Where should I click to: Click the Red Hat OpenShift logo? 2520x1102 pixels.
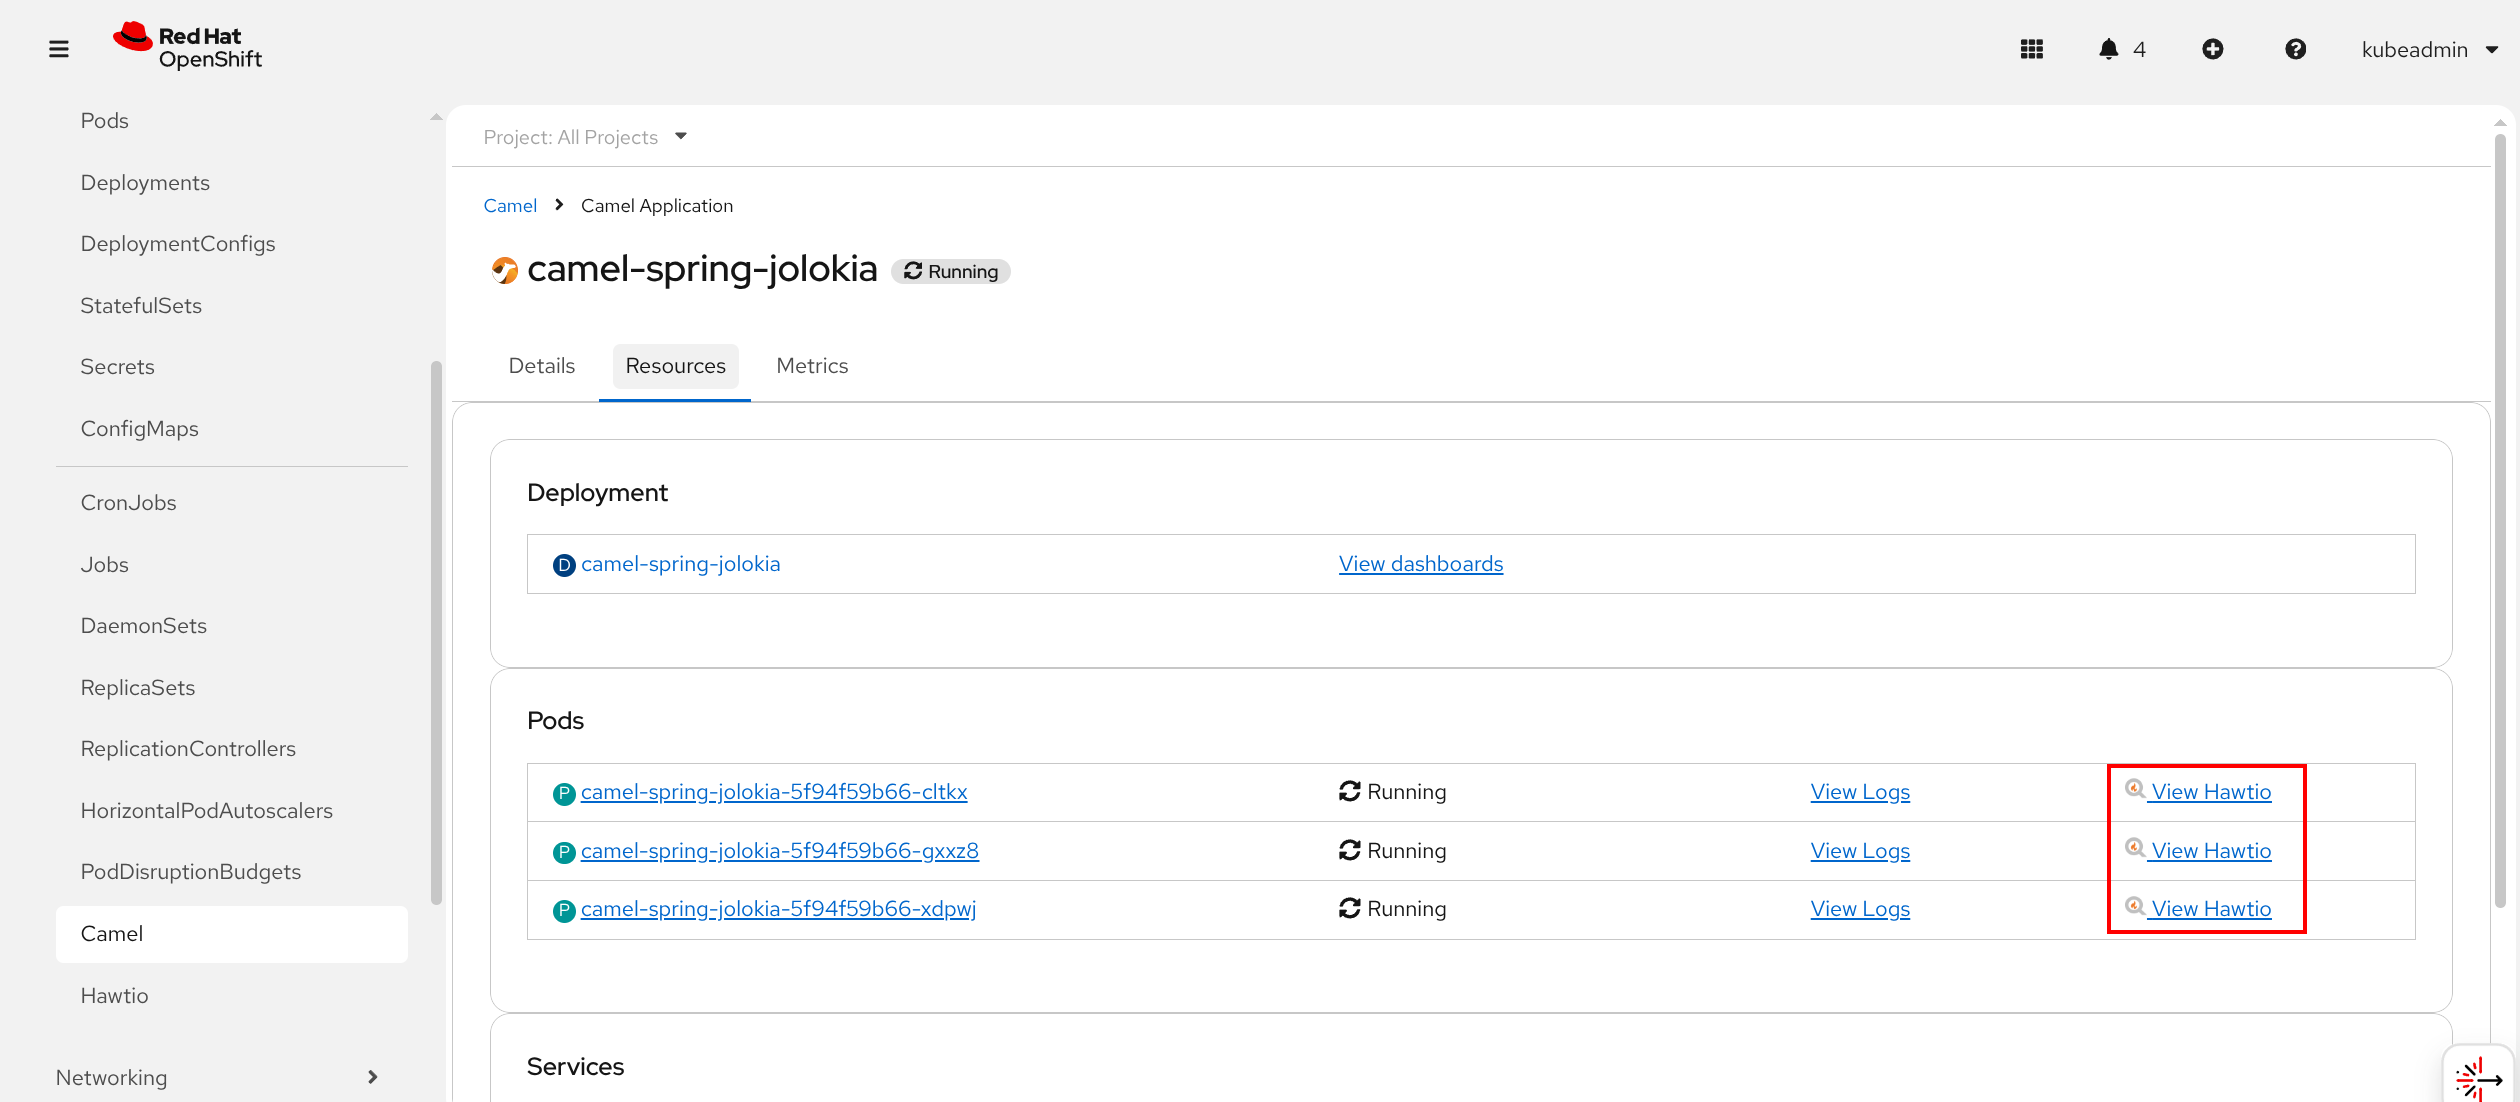coord(188,47)
